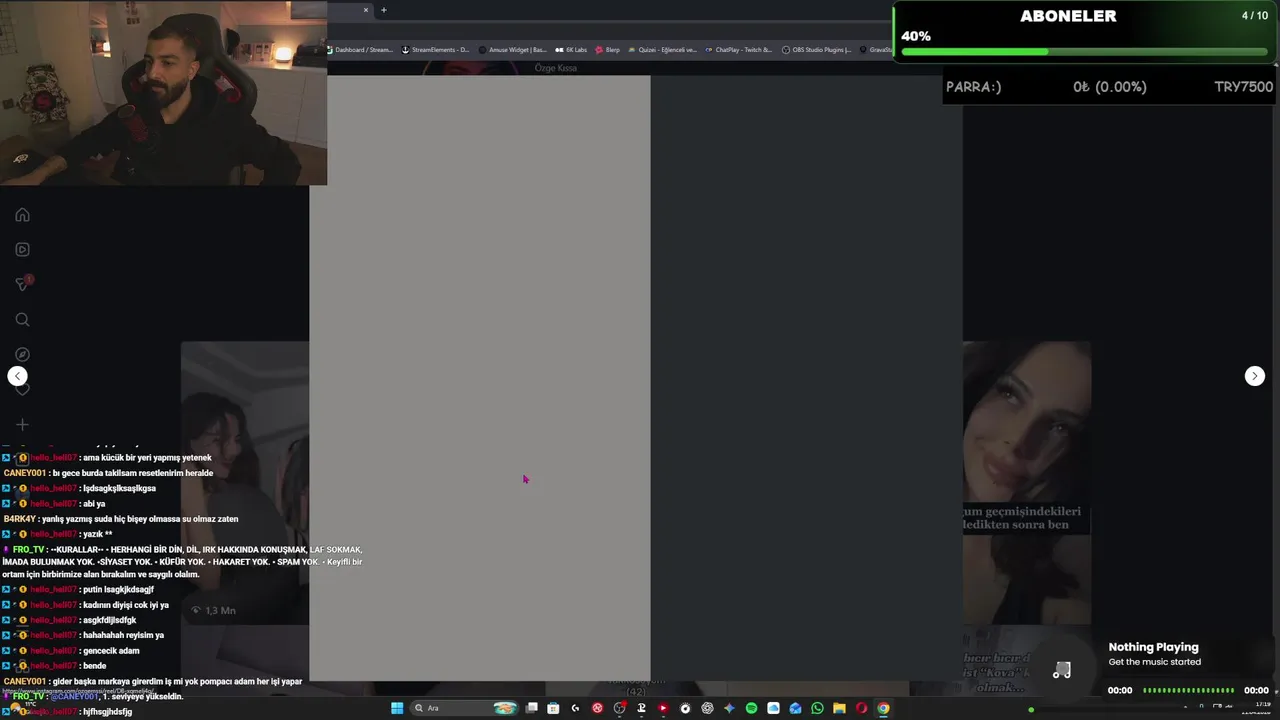Screen dimensions: 1280x720
Task: Open Mail app icon on taskbar
Action: (x=795, y=708)
